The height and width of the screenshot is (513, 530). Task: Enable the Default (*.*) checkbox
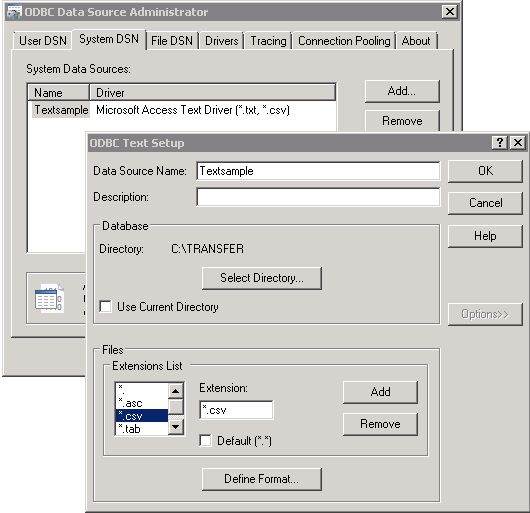click(x=205, y=441)
